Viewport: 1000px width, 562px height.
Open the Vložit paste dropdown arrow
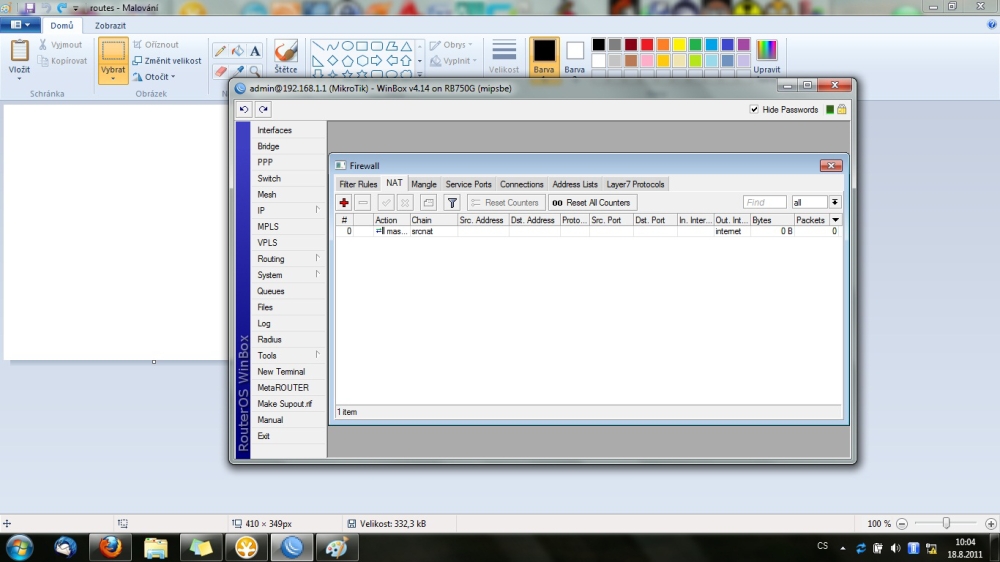click(x=19, y=78)
